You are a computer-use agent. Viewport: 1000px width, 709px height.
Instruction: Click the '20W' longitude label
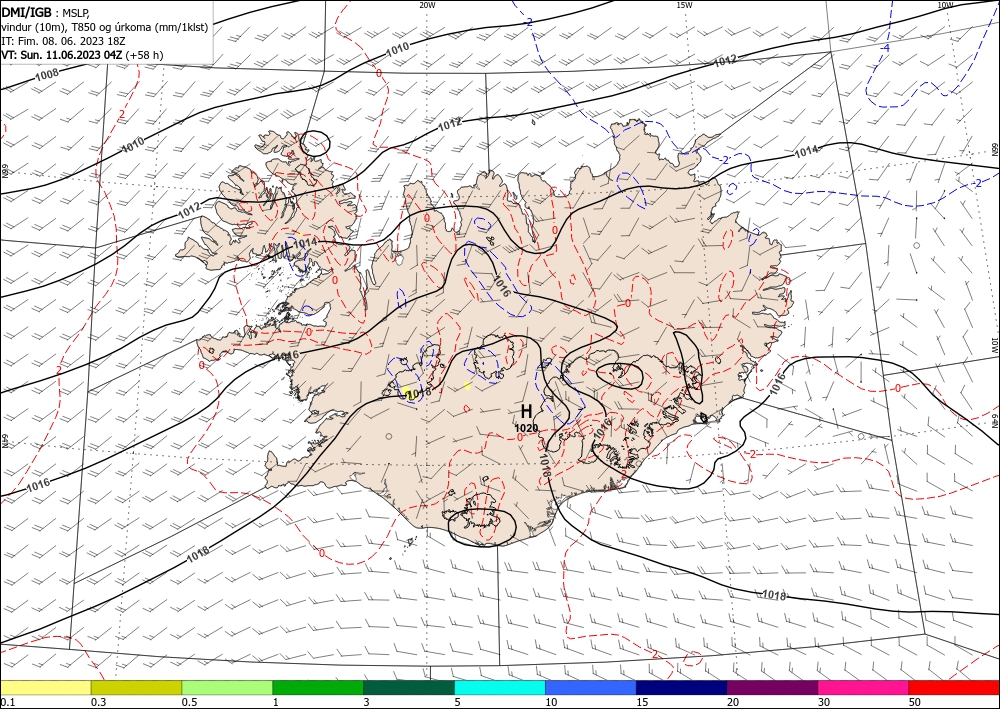point(427,5)
